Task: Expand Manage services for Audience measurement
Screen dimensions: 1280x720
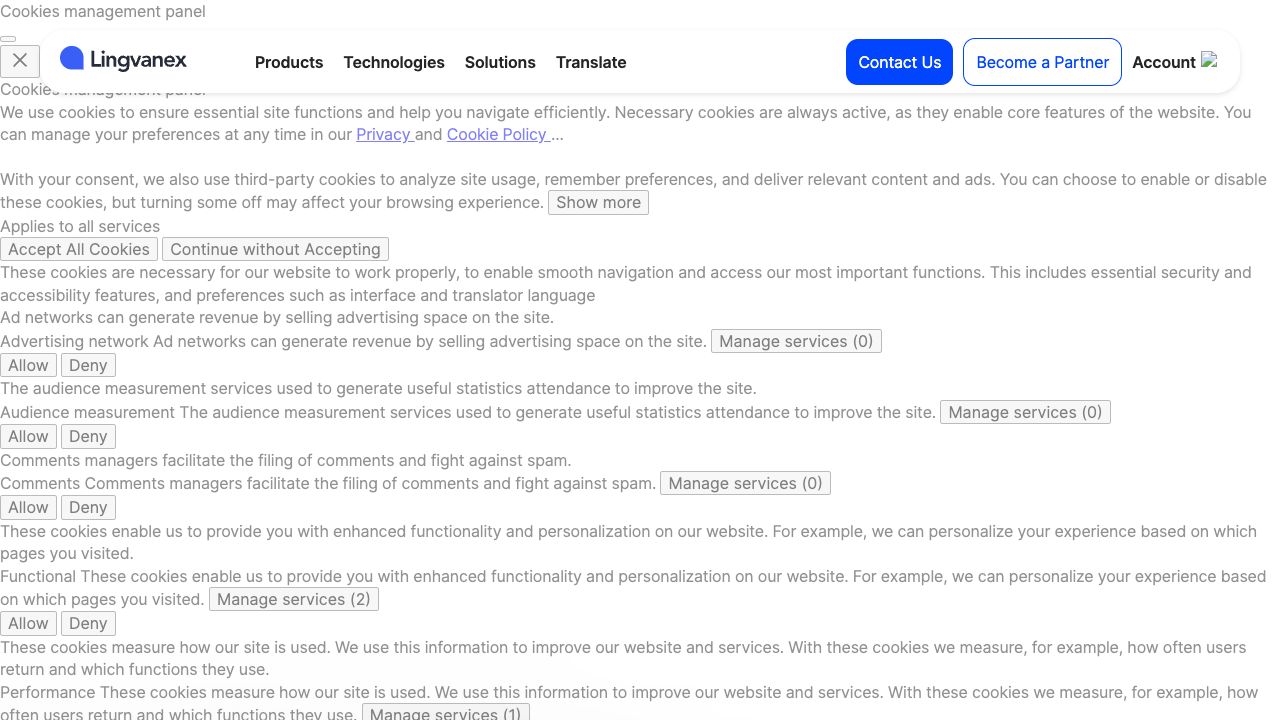Action: [x=1025, y=412]
